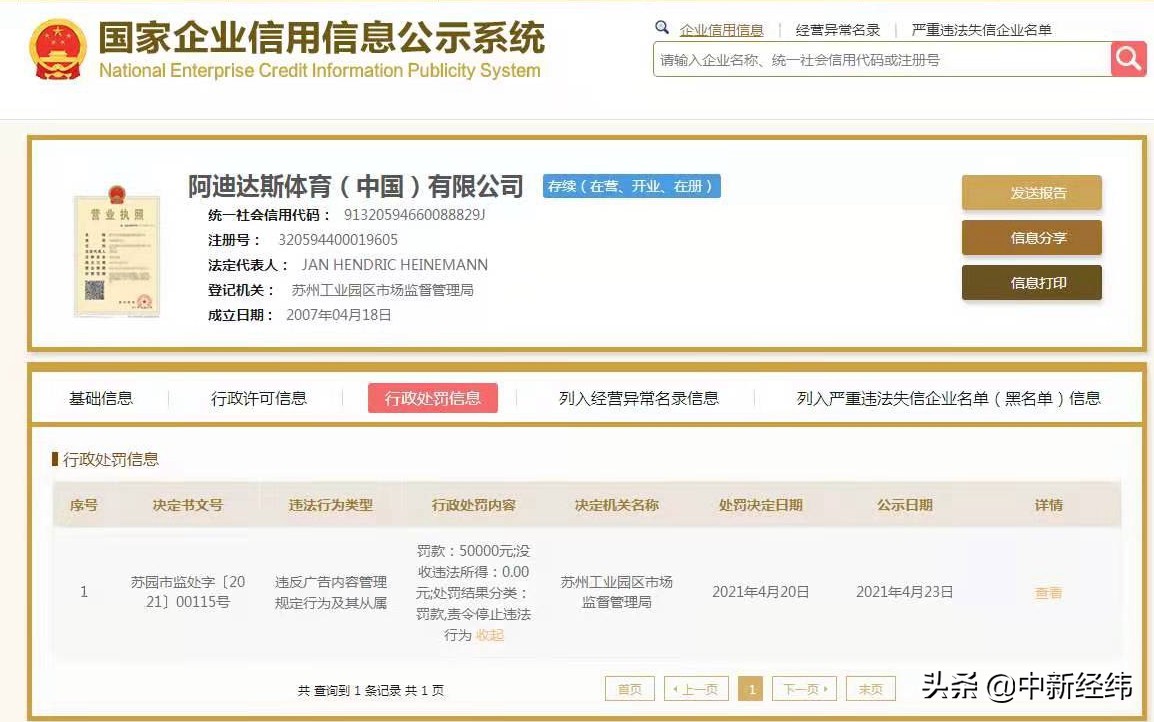Screen dimensions: 1154x722
Task: Click the 信息分享 button
Action: pyautogui.click(x=1031, y=238)
